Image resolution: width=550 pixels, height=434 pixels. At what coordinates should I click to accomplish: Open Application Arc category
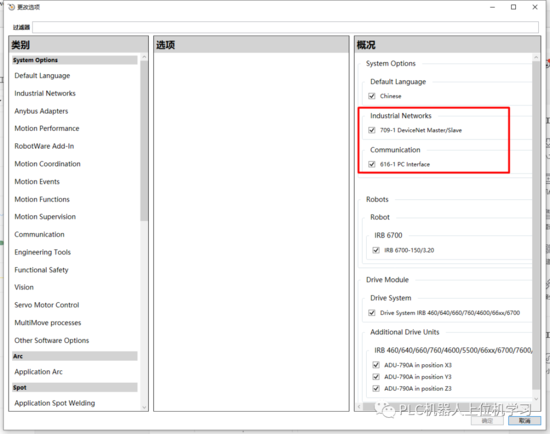[x=38, y=372]
